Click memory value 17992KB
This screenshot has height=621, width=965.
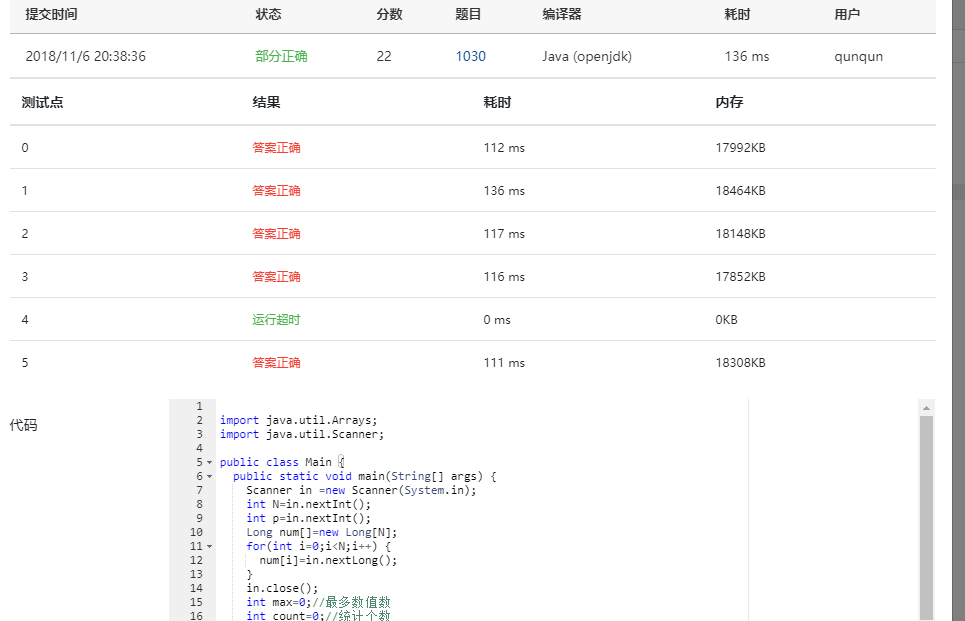pyautogui.click(x=740, y=148)
